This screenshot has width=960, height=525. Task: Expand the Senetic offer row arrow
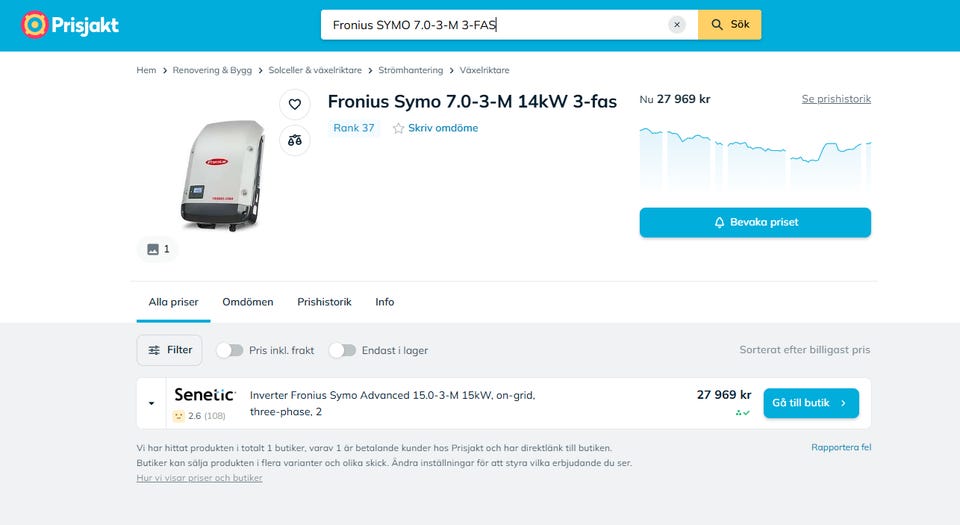point(152,404)
